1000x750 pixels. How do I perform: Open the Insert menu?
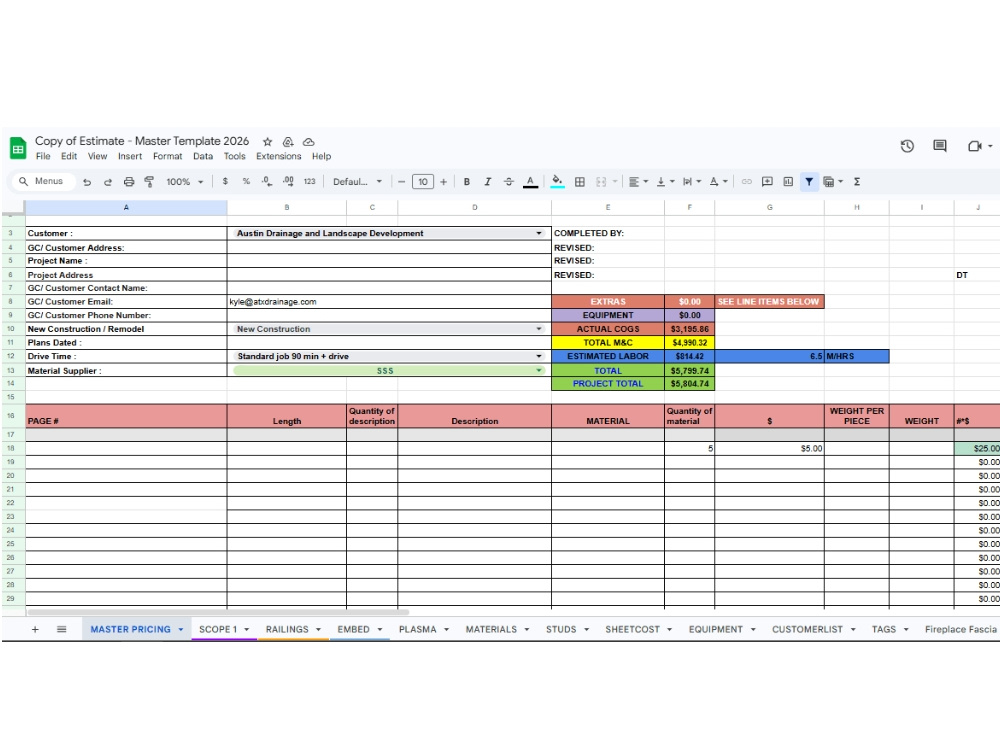point(130,156)
